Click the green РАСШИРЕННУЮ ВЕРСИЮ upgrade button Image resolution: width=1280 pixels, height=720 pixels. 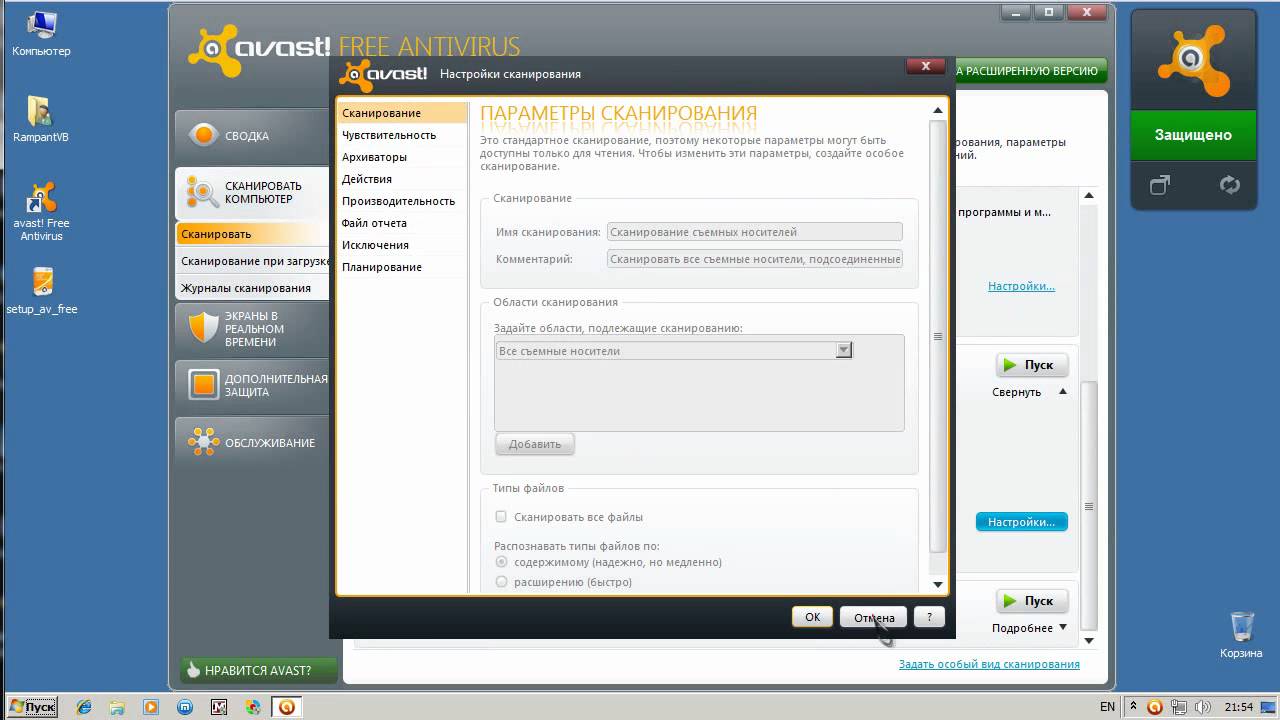[1031, 71]
